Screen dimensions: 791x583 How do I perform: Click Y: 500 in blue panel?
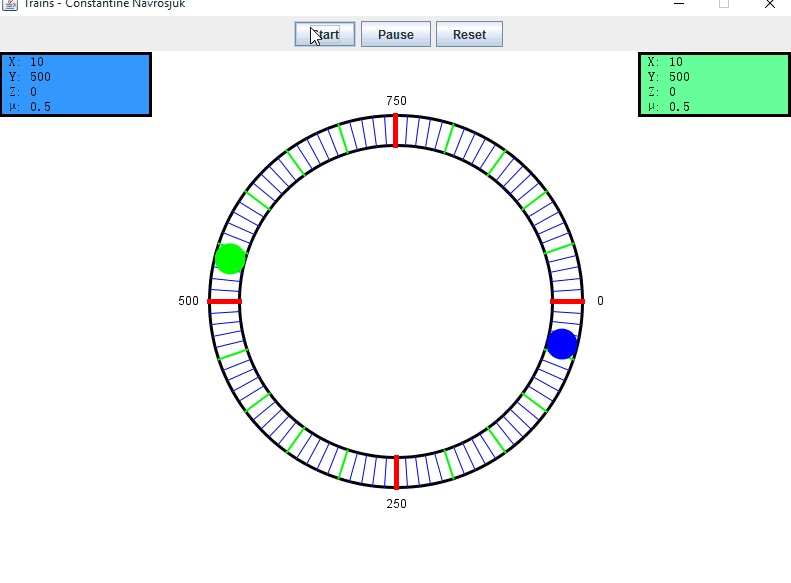coord(30,77)
